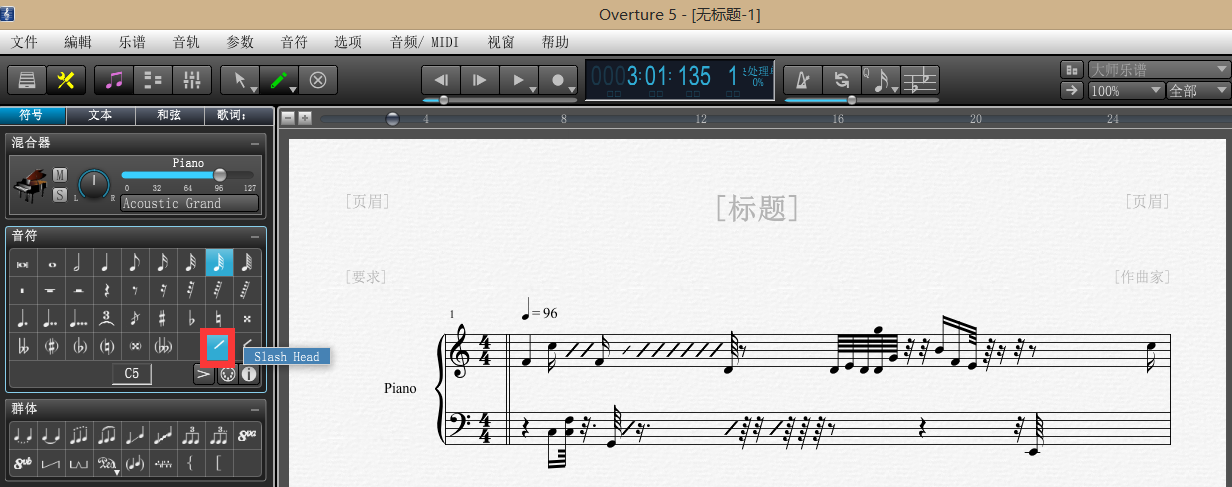
Task: Switch to the pink music note score view
Action: tap(114, 80)
